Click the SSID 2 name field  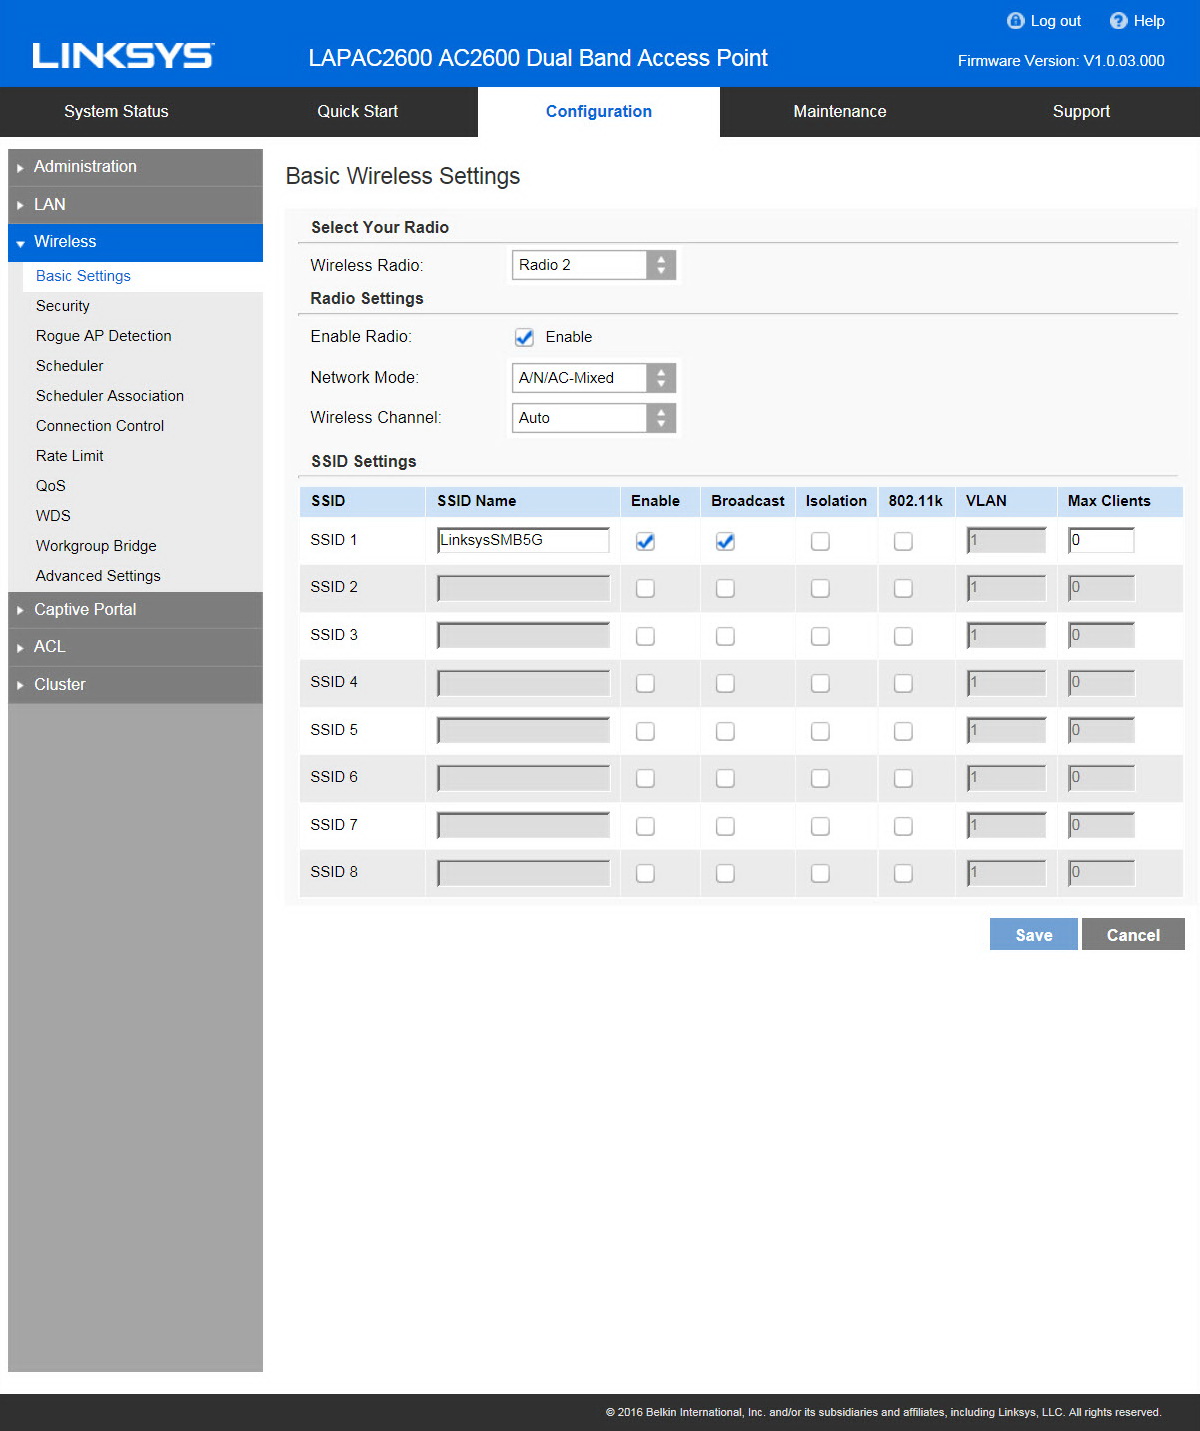[x=523, y=588]
